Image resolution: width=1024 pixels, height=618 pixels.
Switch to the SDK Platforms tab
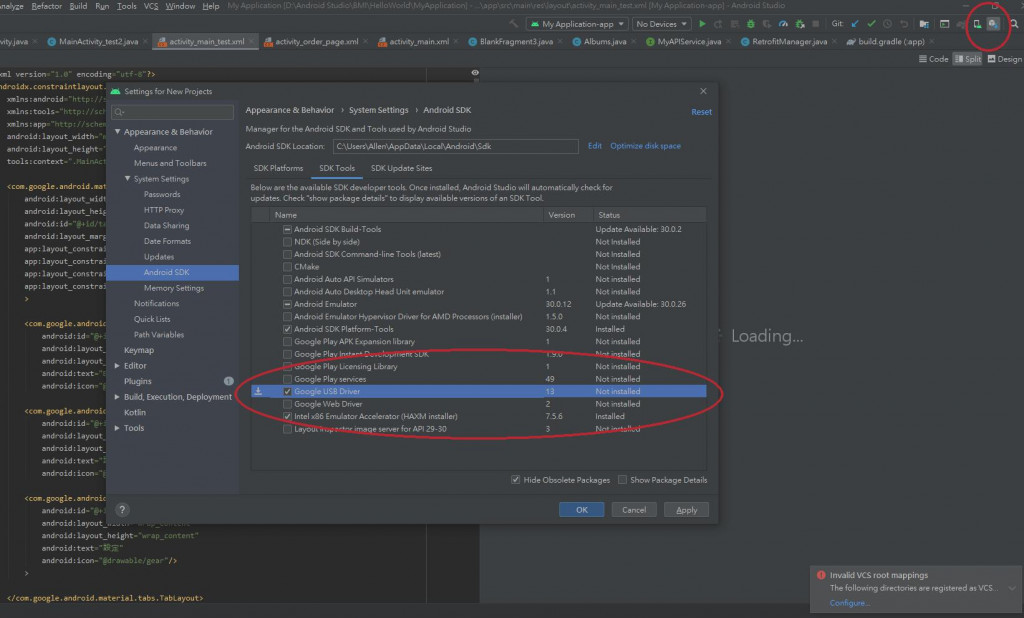click(278, 168)
